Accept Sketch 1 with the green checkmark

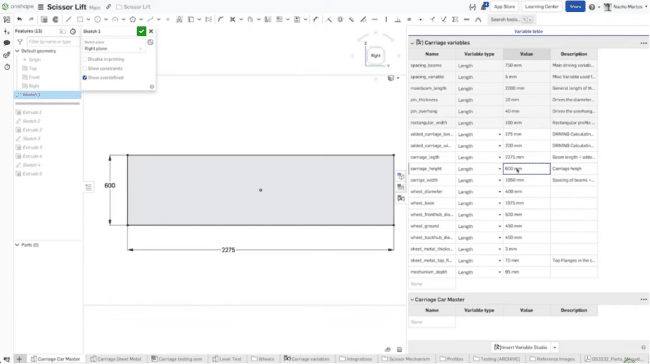pos(141,31)
